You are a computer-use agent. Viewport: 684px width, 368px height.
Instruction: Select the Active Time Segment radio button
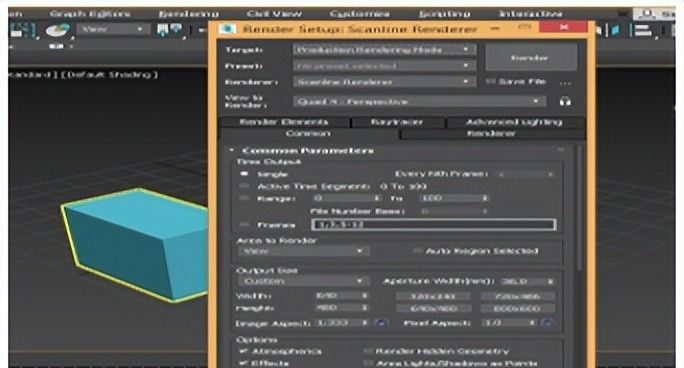[245, 186]
